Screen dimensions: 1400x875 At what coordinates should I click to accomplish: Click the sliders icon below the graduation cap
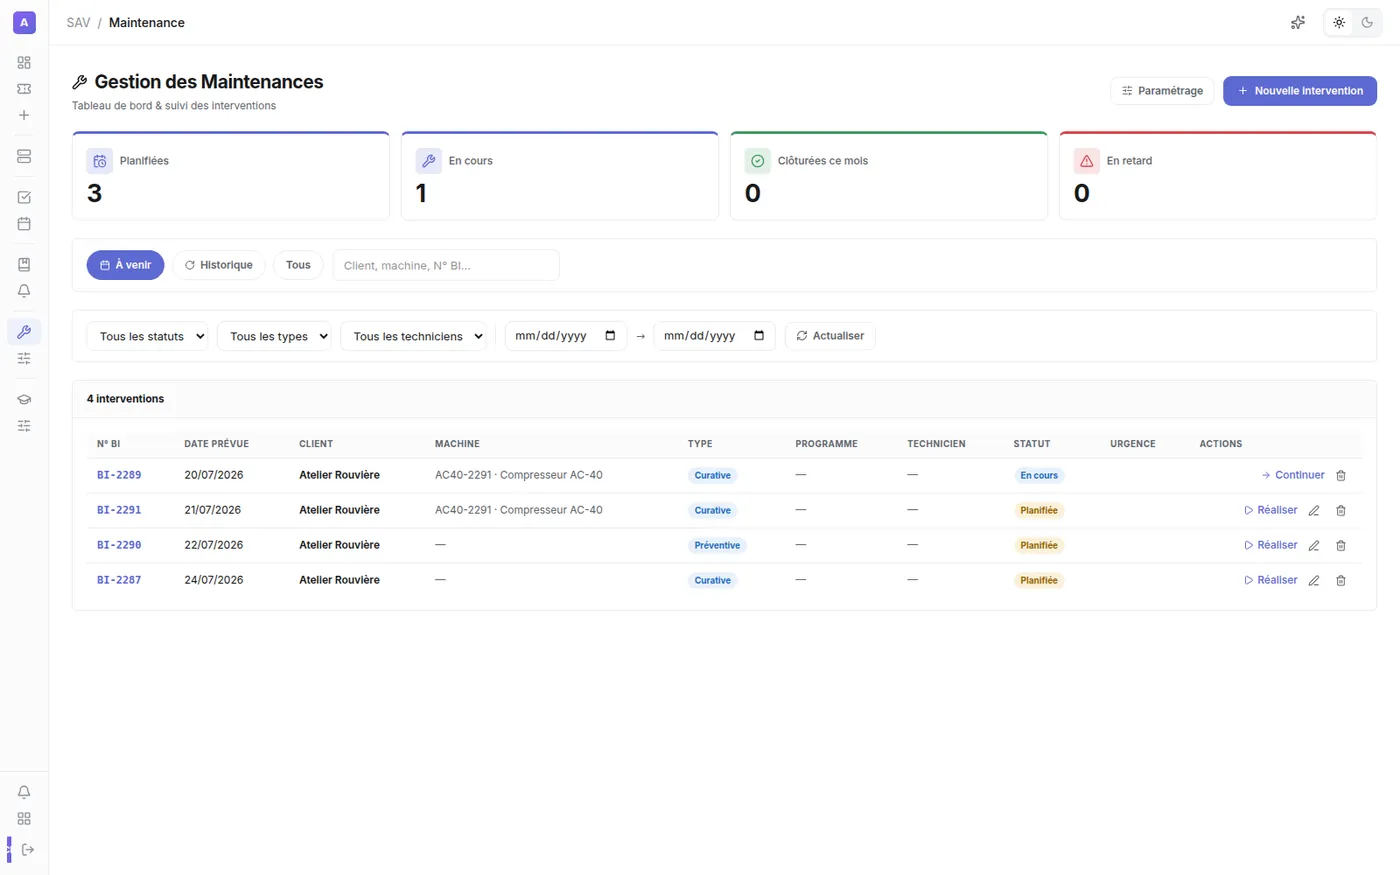point(24,426)
